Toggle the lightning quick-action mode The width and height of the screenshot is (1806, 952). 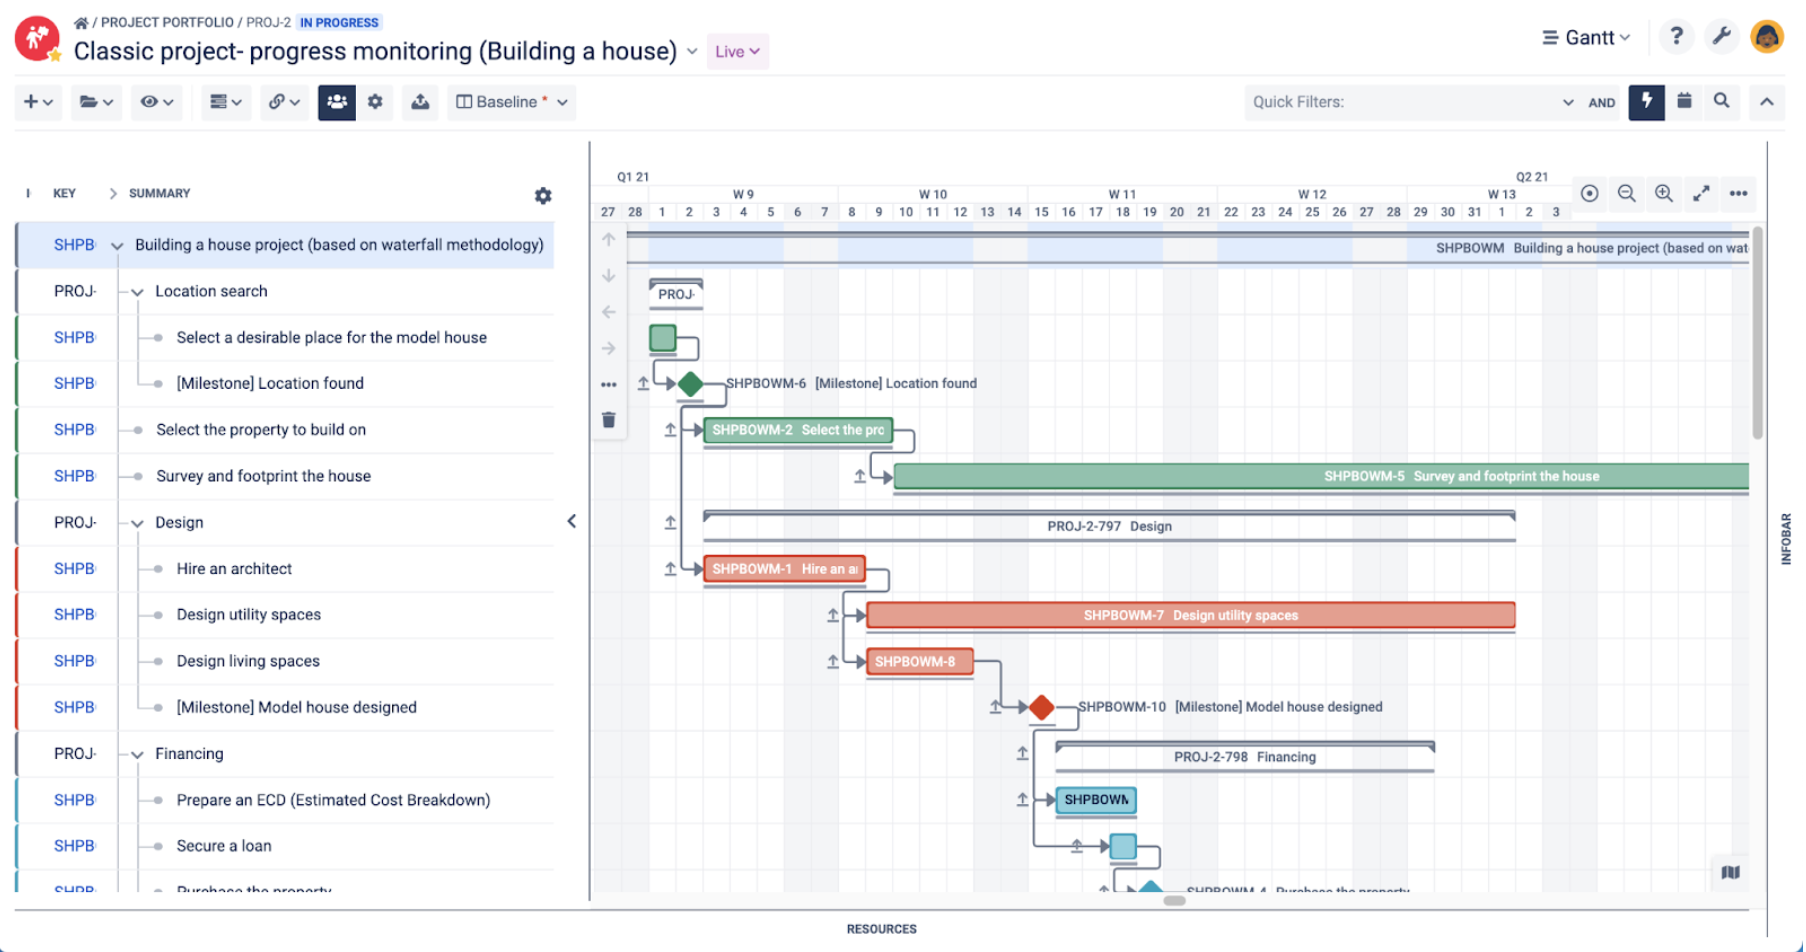coord(1646,101)
